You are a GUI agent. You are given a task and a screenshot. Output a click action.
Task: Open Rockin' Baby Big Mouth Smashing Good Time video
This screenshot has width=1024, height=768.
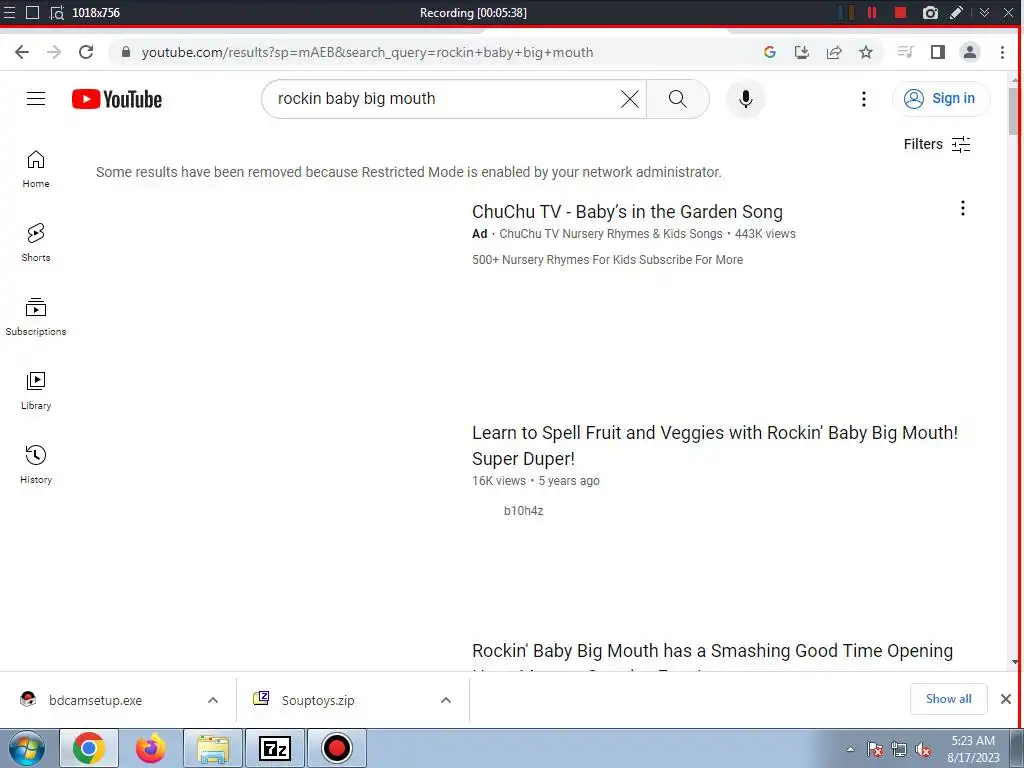pyautogui.click(x=712, y=651)
